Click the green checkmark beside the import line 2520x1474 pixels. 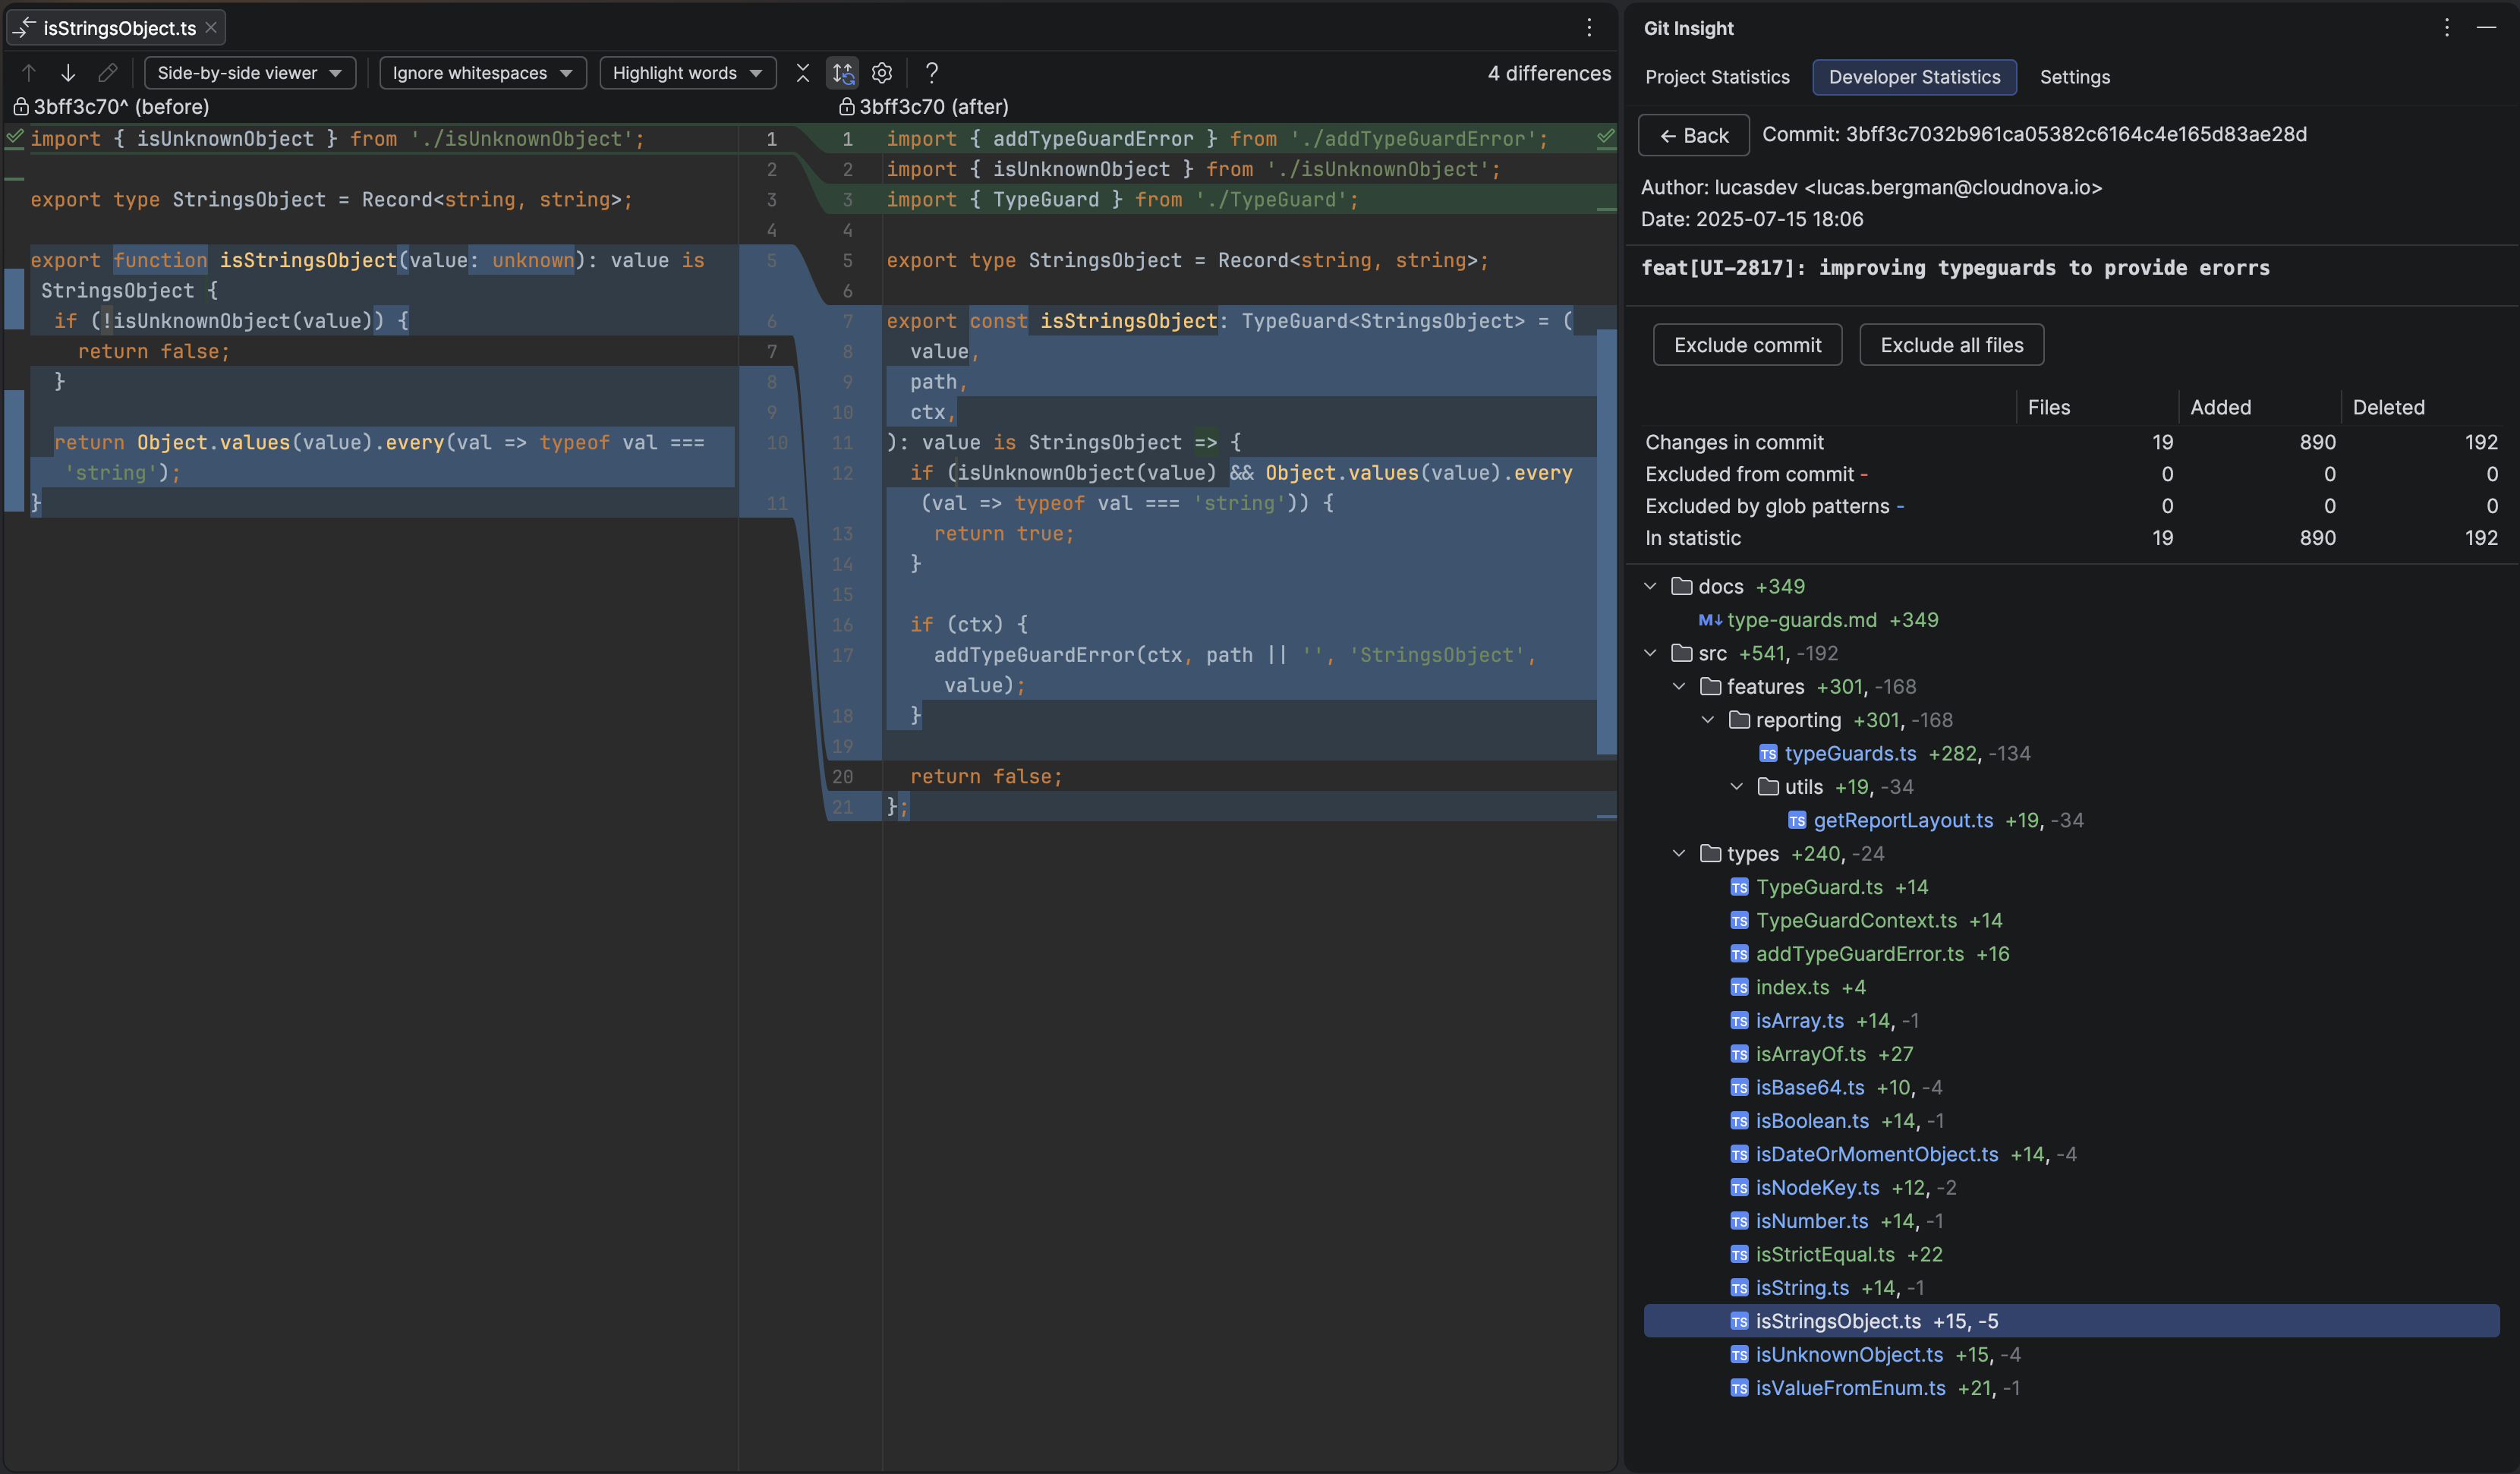1606,138
